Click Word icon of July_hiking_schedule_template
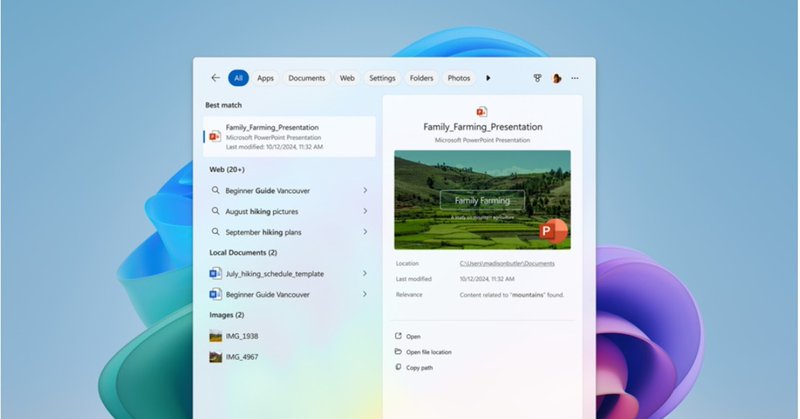This screenshot has height=419, width=800. pyautogui.click(x=215, y=274)
